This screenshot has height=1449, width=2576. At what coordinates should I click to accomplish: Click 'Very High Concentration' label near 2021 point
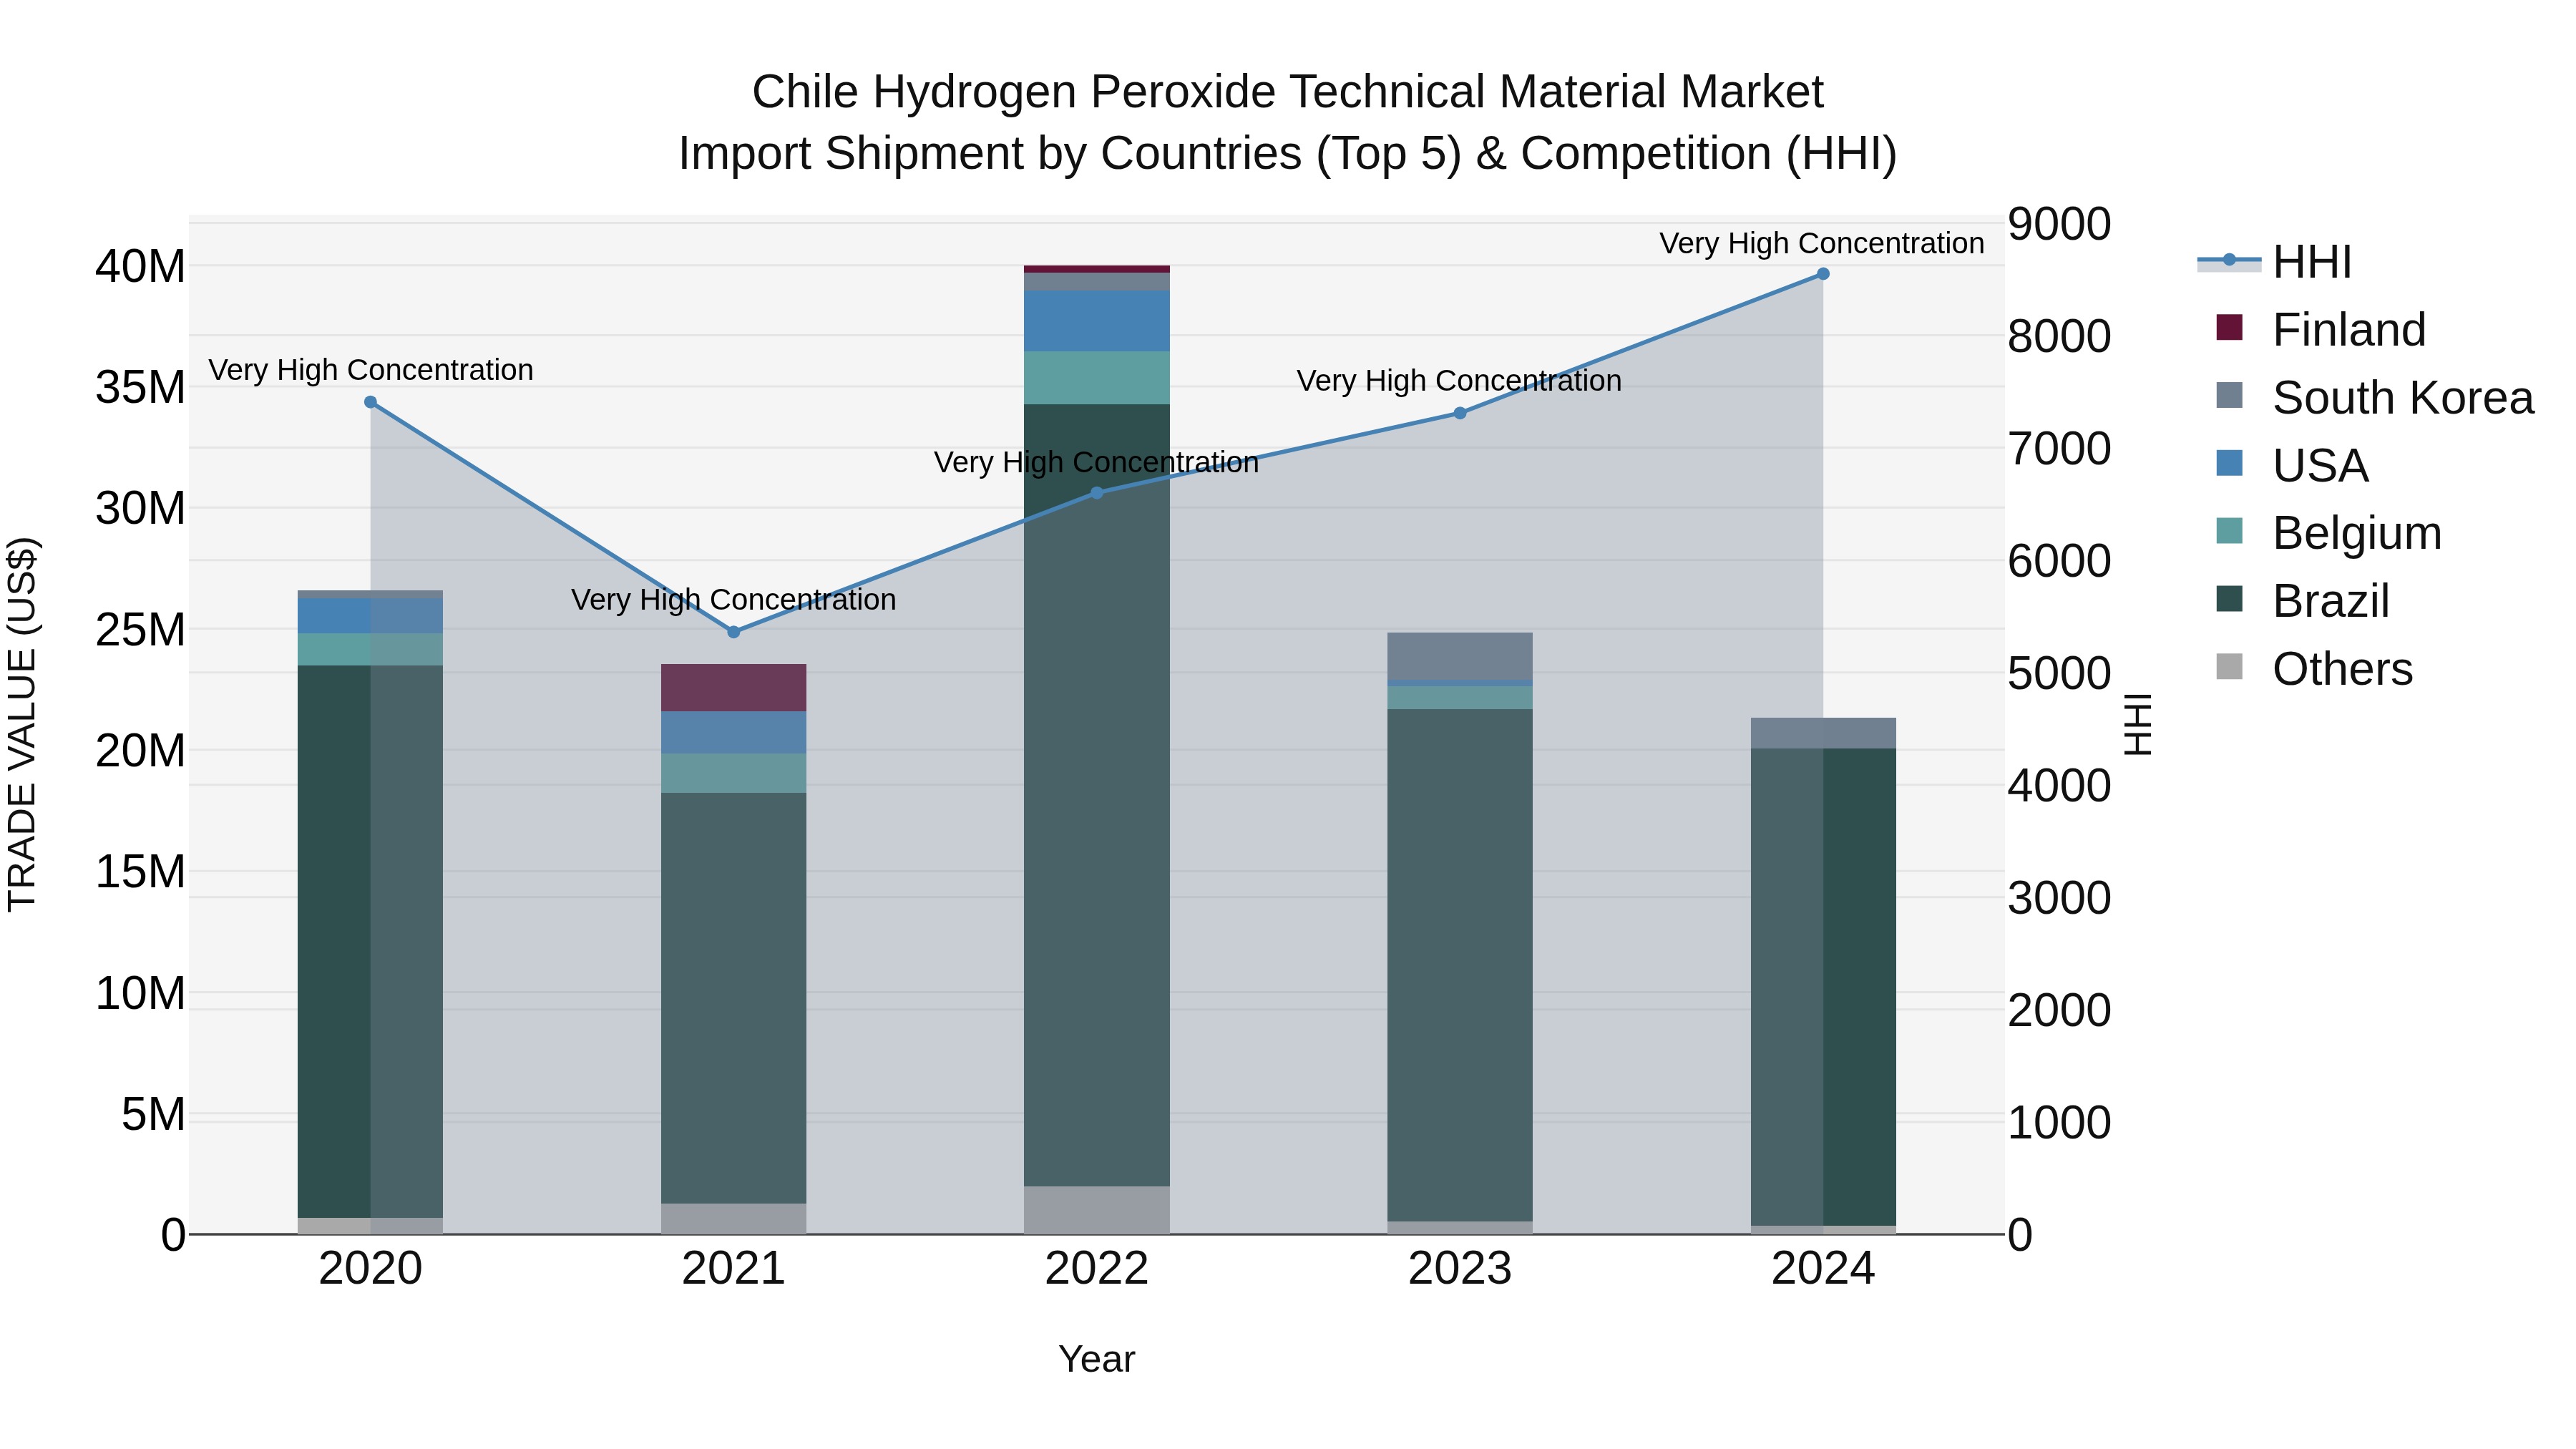[x=733, y=600]
